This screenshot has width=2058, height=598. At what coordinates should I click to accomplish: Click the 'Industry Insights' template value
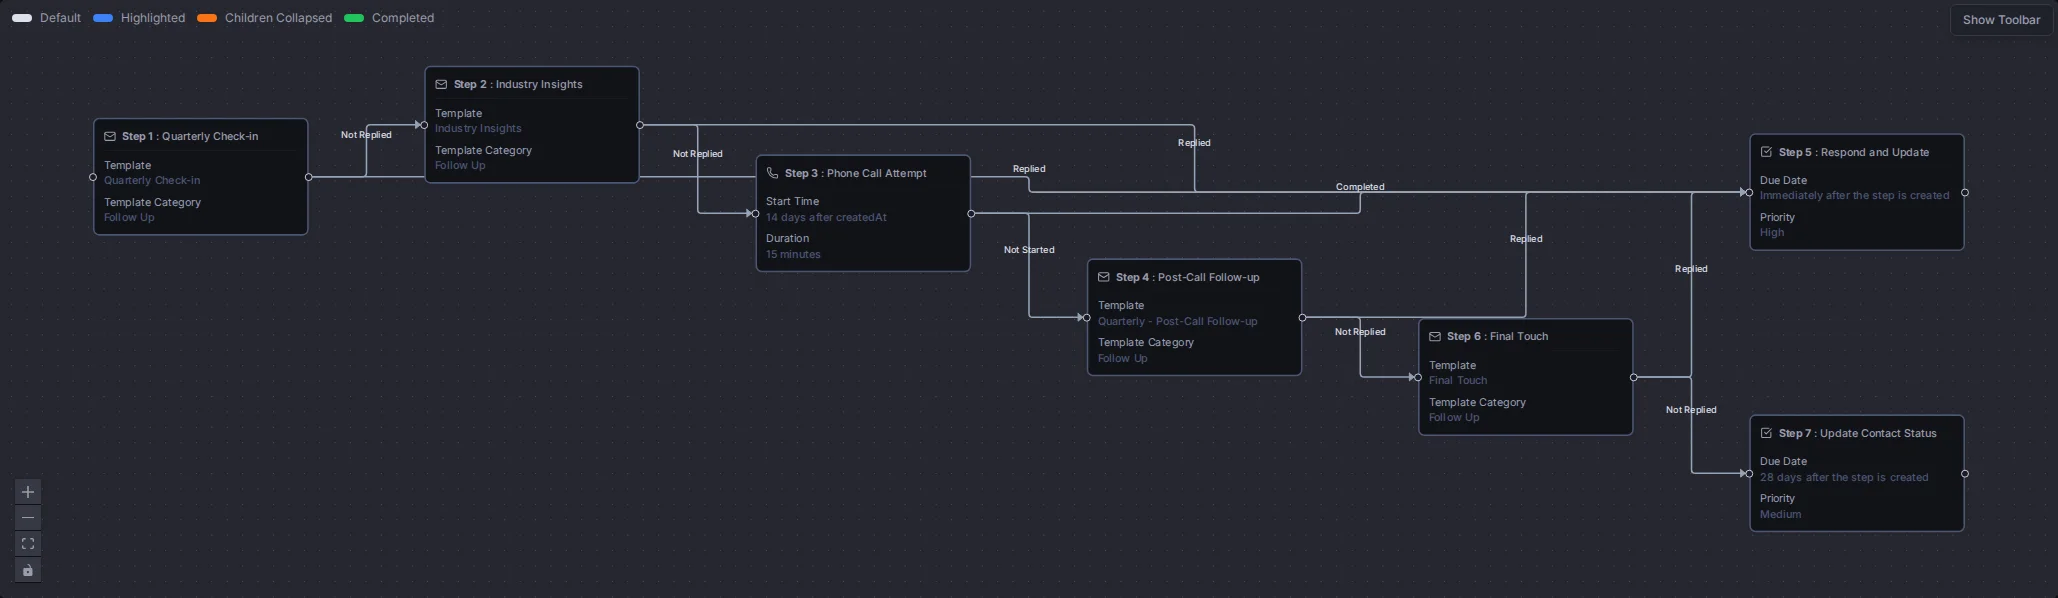(x=478, y=129)
